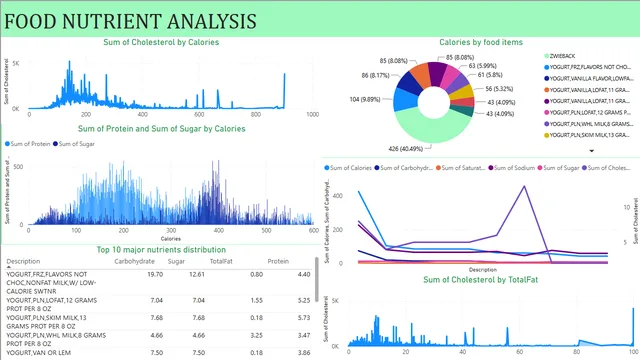Click the Sum of Choles... legend item

click(606, 168)
